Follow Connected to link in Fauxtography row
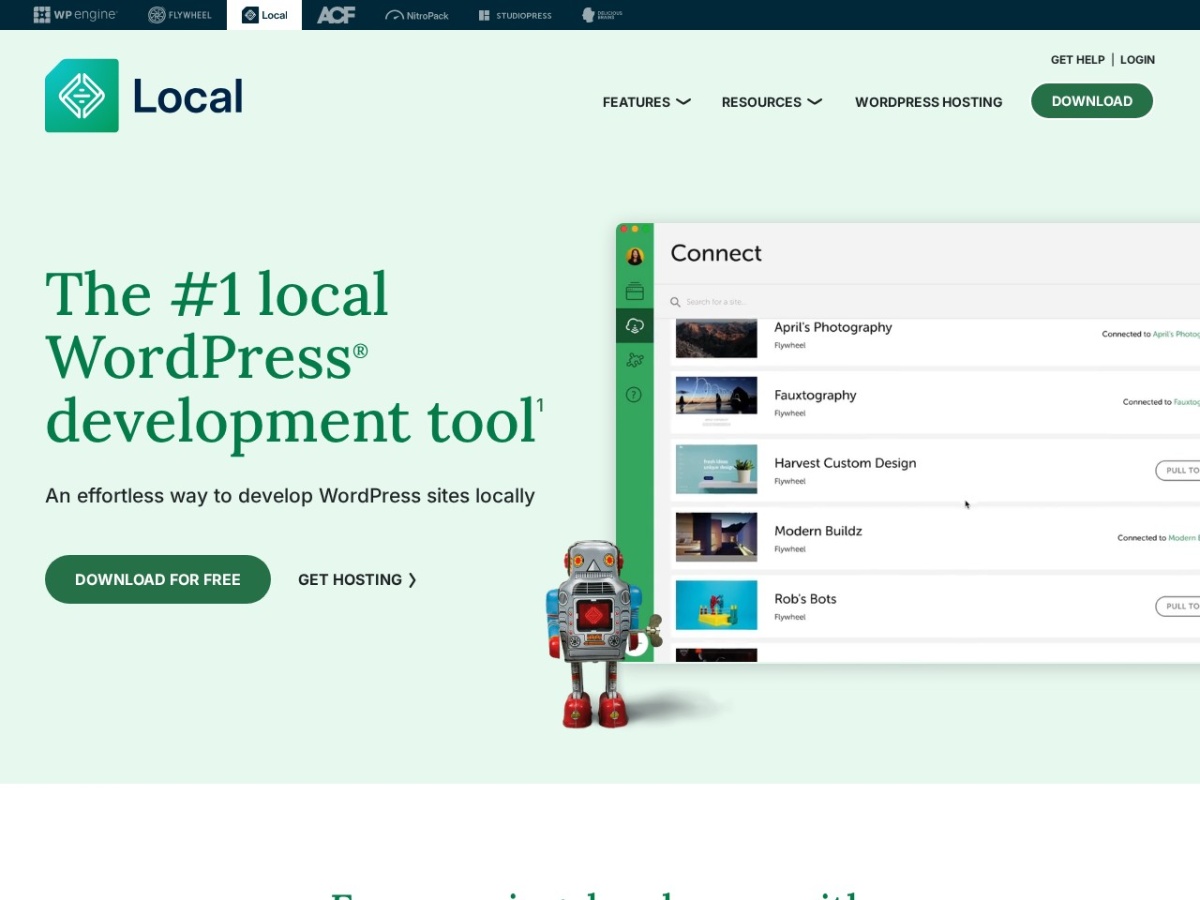Viewport: 1200px width, 900px height. [x=1187, y=402]
